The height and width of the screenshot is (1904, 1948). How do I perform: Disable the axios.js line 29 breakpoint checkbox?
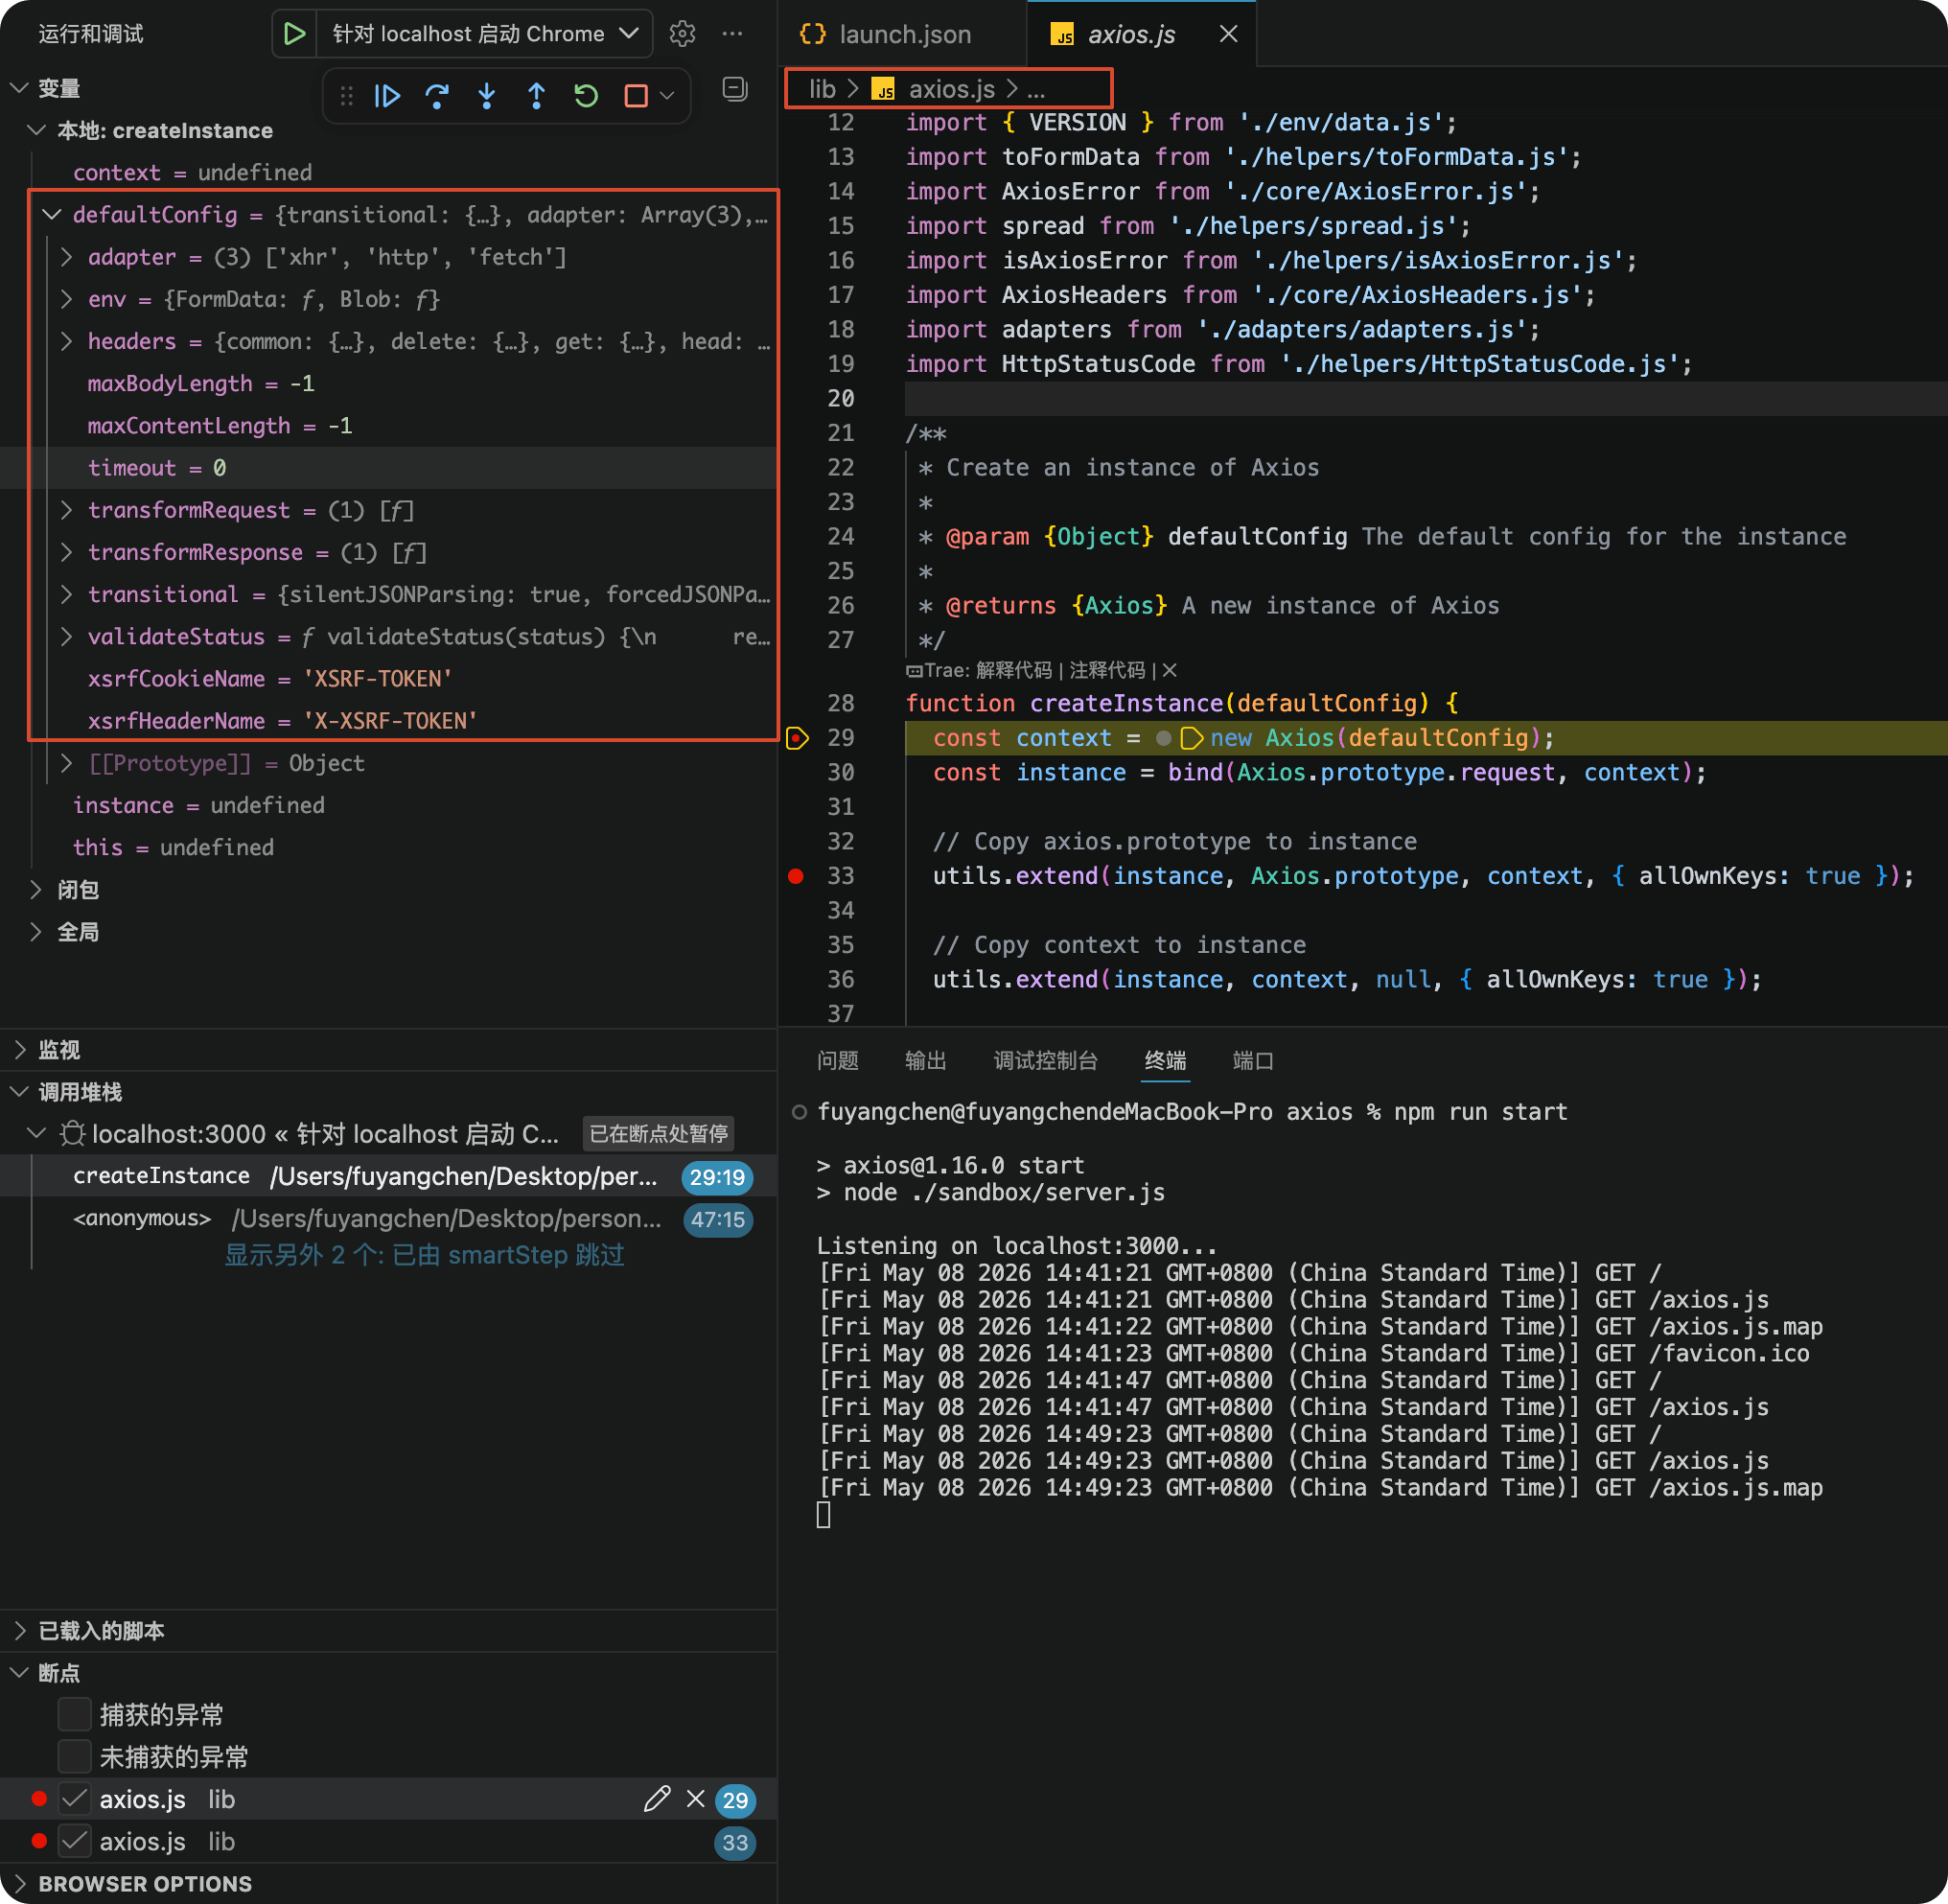point(74,1799)
